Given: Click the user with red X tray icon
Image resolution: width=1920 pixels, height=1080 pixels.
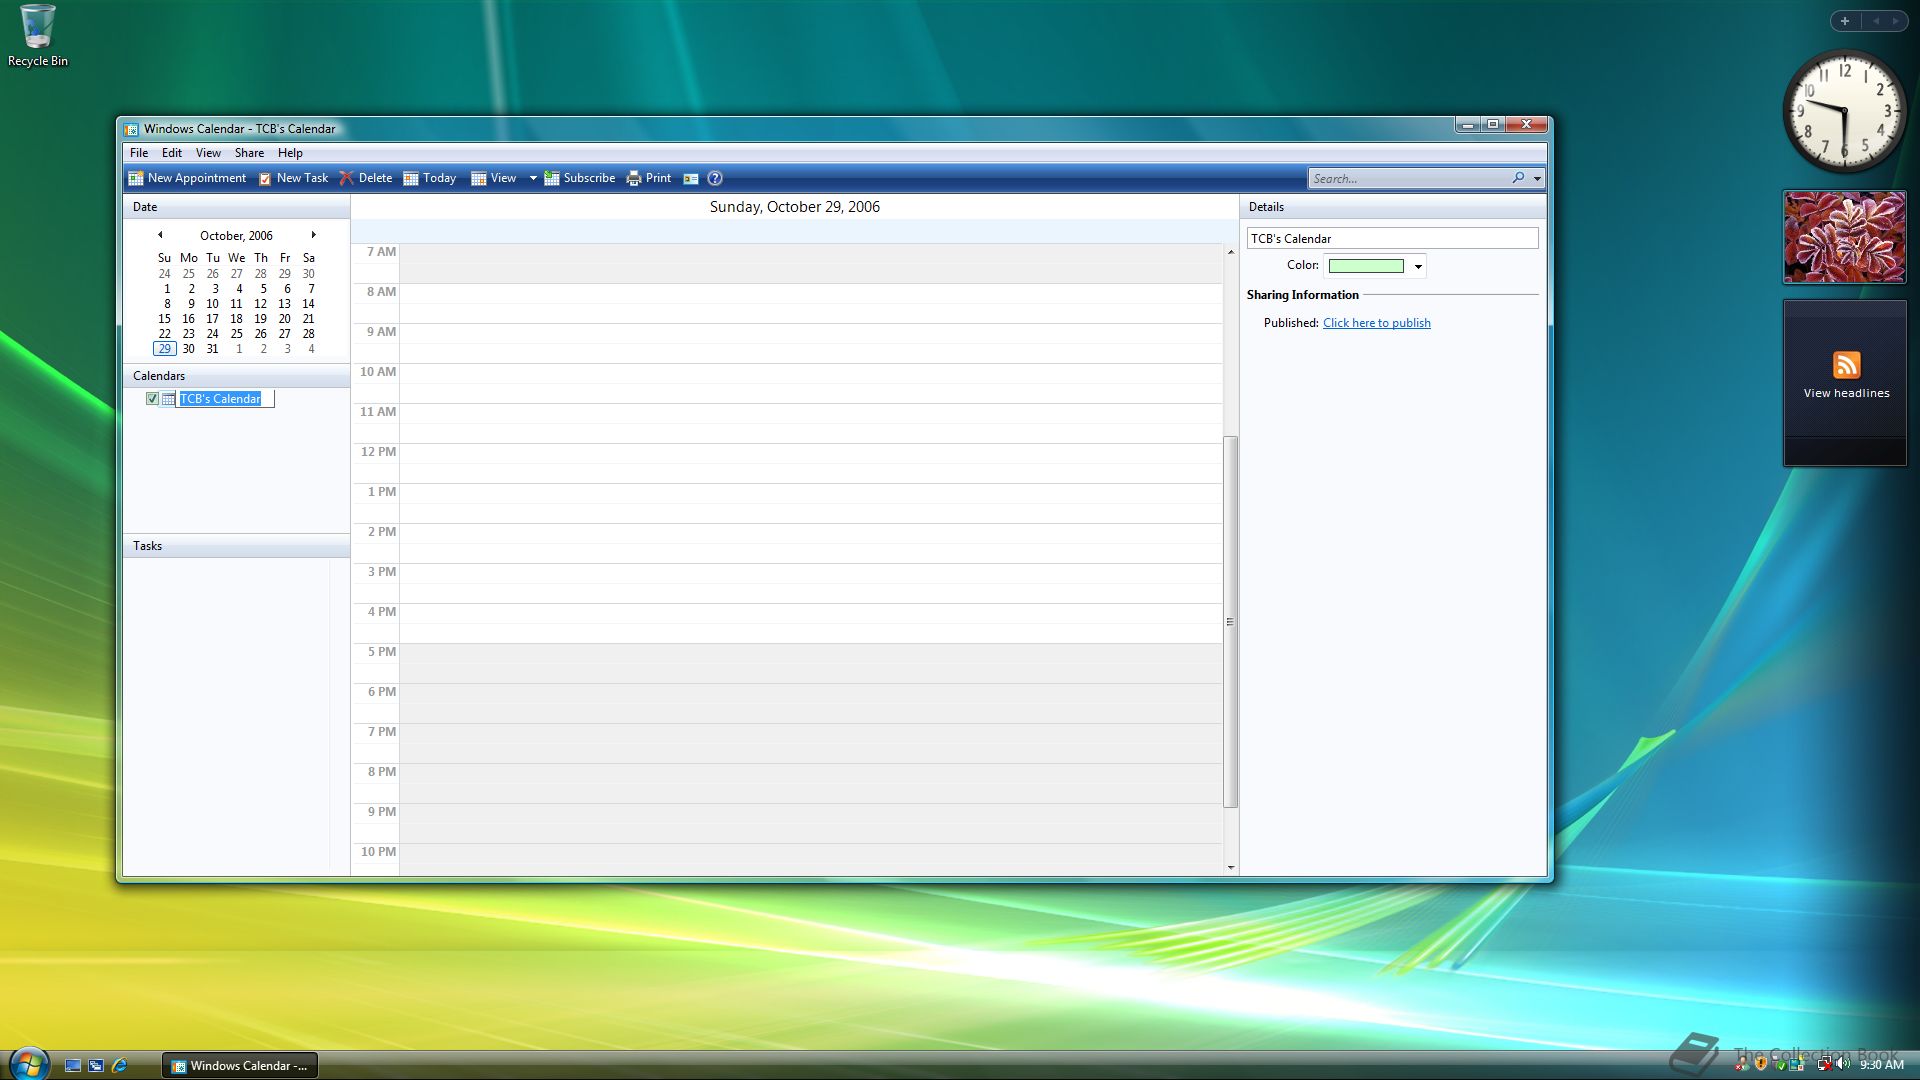Looking at the screenshot, I should click(1742, 1064).
